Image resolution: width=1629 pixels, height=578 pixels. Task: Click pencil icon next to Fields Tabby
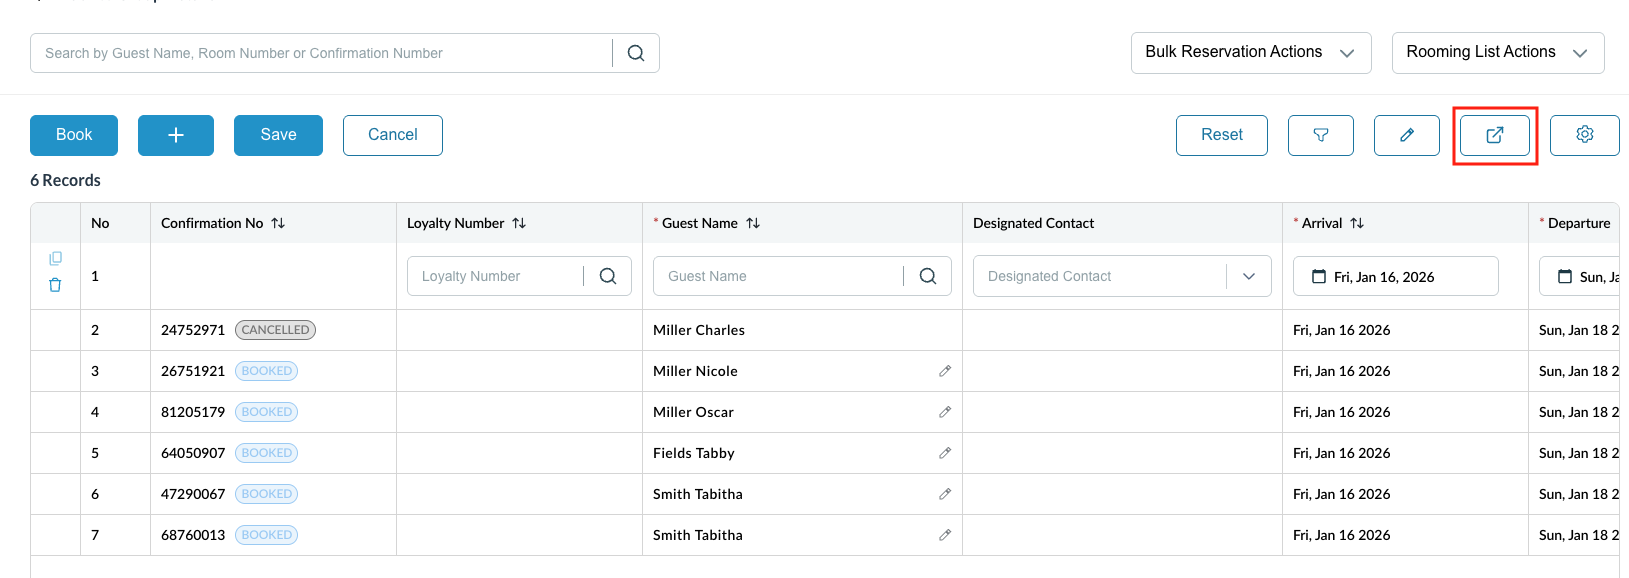click(x=944, y=453)
